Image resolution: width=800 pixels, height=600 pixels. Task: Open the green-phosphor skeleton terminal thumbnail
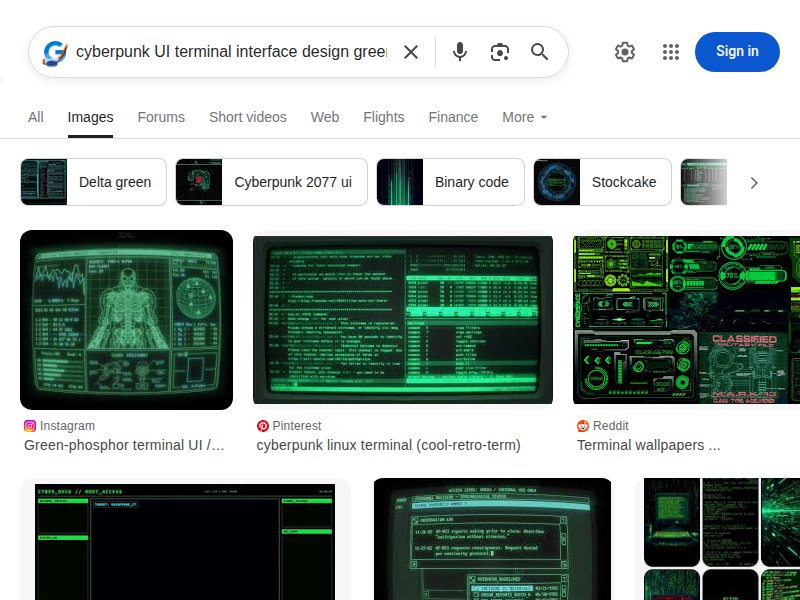pos(126,320)
